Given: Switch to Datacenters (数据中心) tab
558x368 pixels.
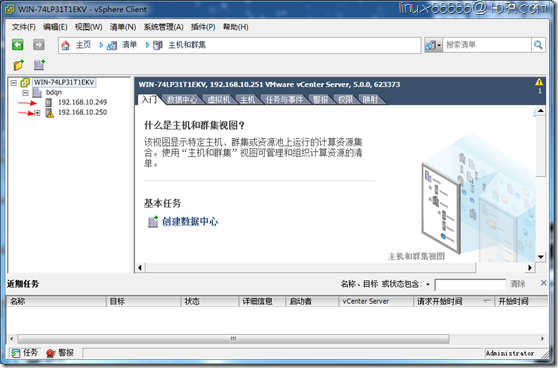Looking at the screenshot, I should coord(182,100).
